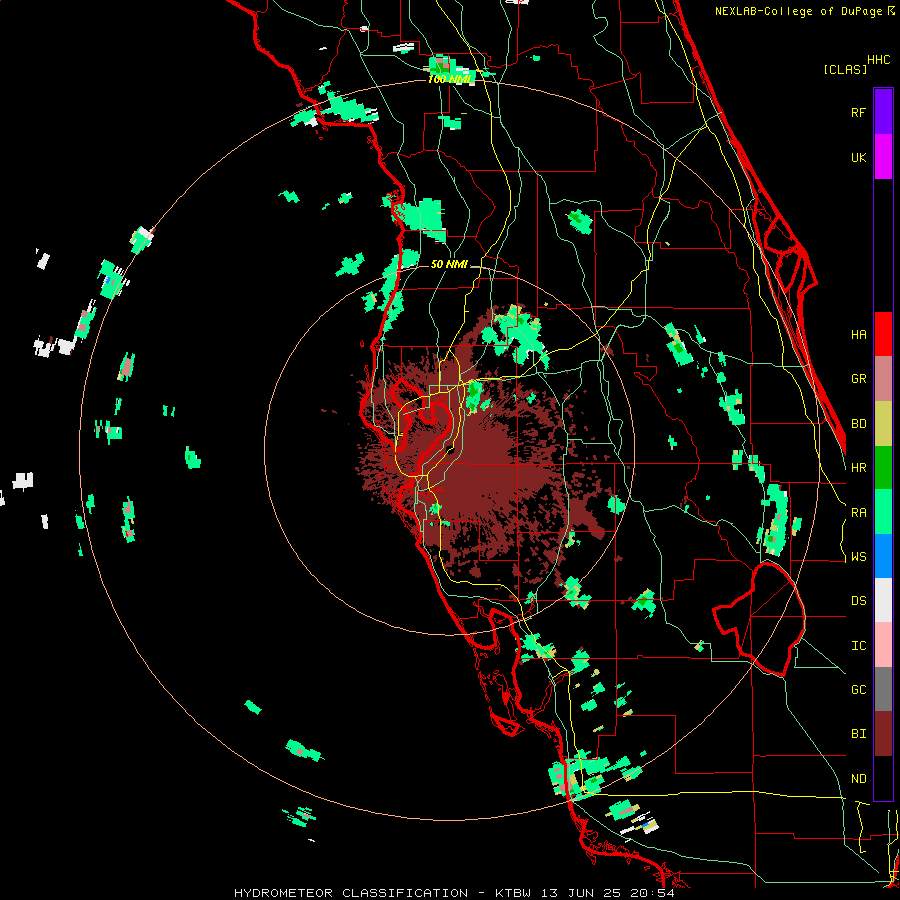
Task: Click the WS legend label
Action: (858, 556)
